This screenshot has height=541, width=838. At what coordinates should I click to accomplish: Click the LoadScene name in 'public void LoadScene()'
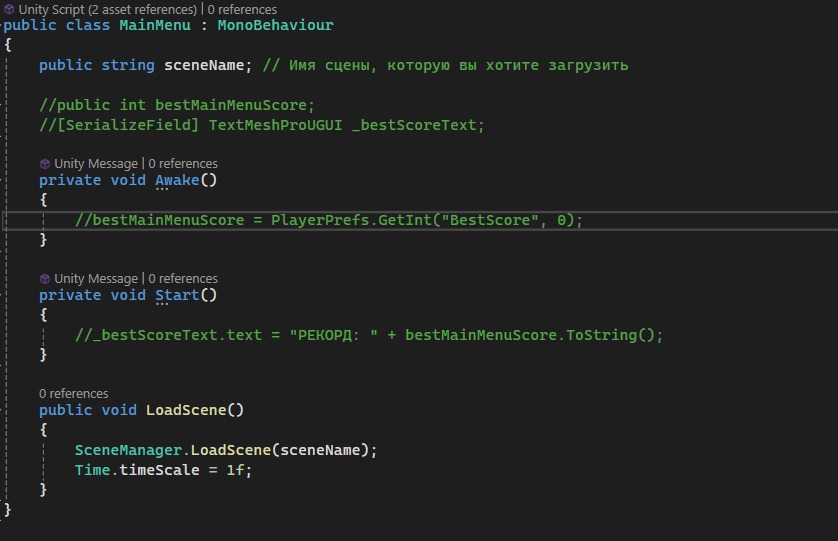(x=186, y=410)
